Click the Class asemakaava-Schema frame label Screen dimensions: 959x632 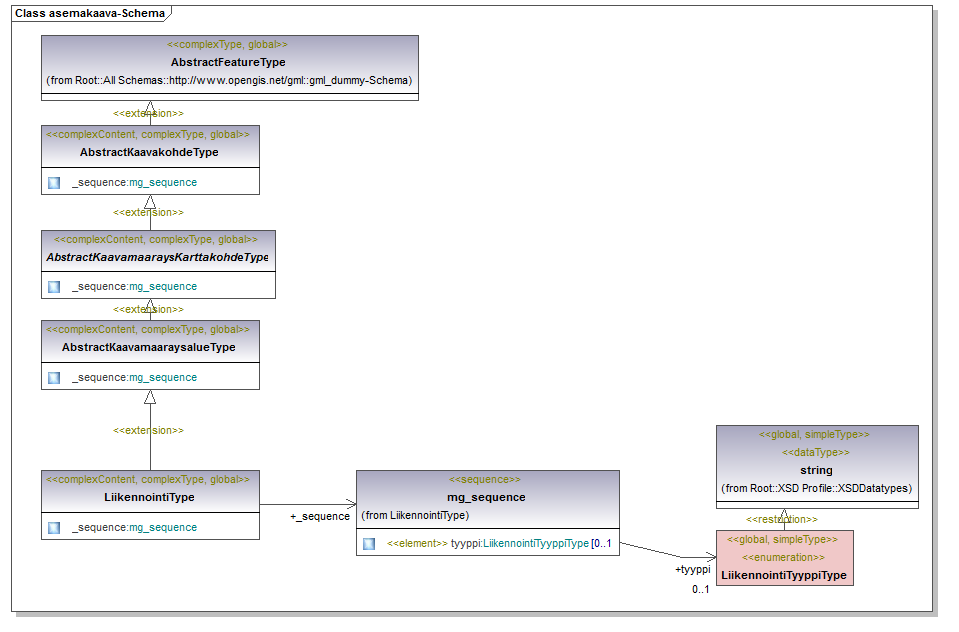pyautogui.click(x=90, y=13)
